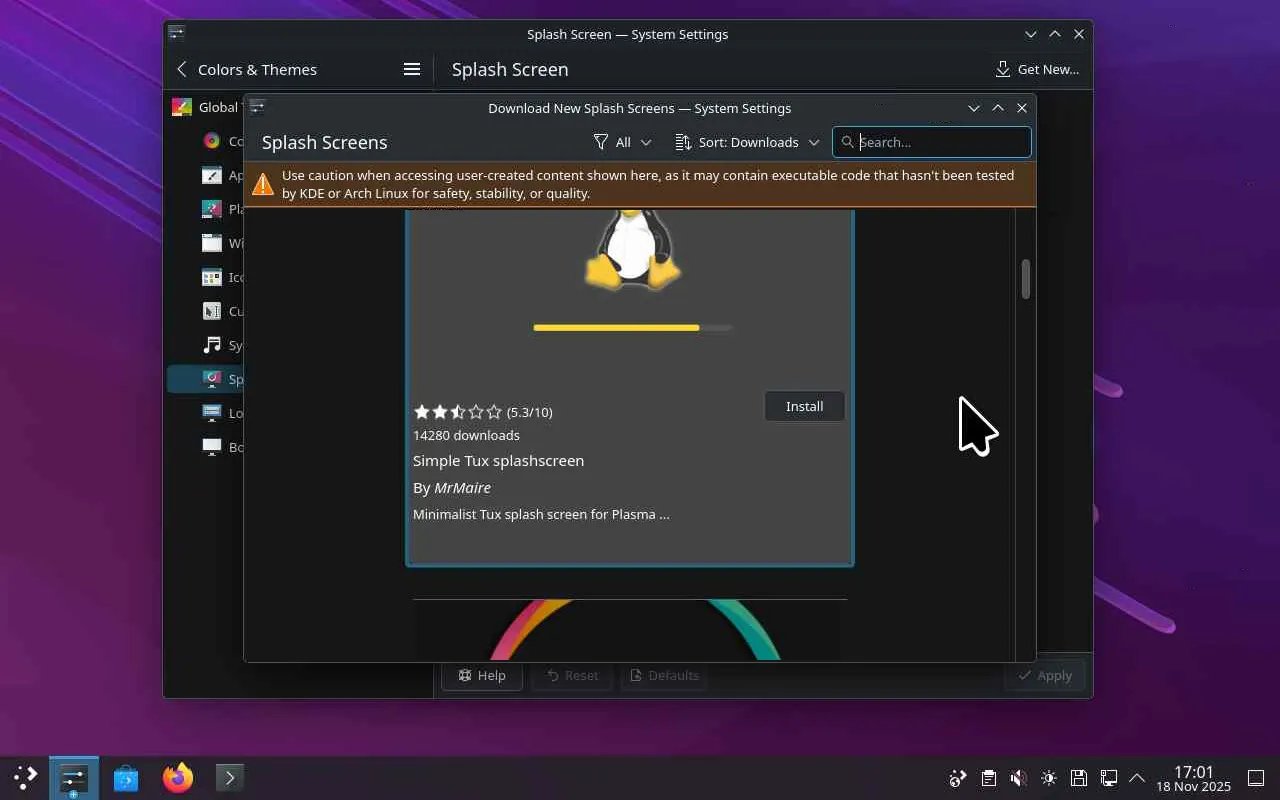Open author MrMaire's link
This screenshot has height=800, width=1280.
pos(462,487)
